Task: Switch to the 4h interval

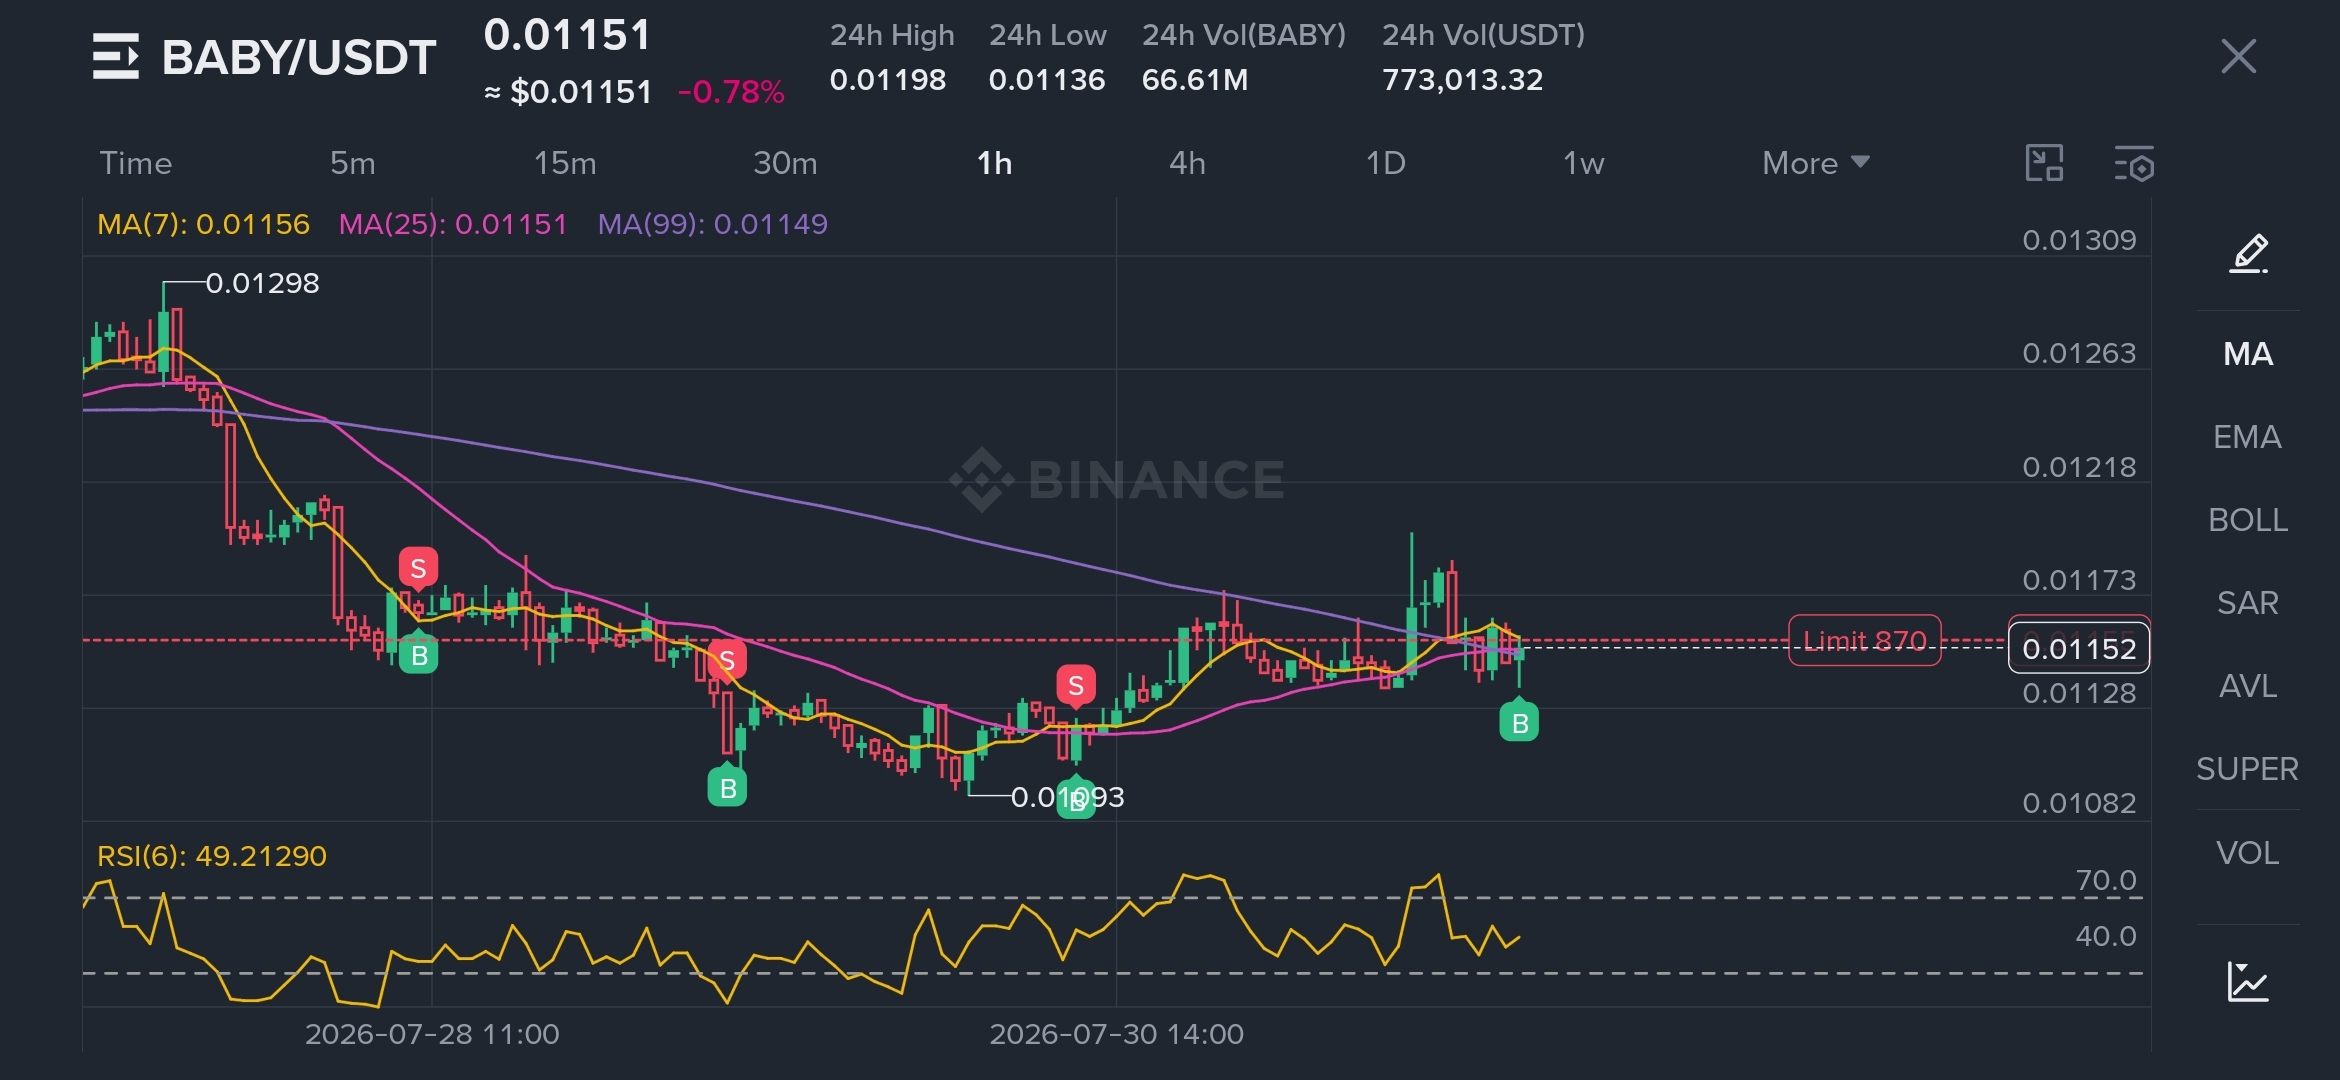Action: point(1187,163)
